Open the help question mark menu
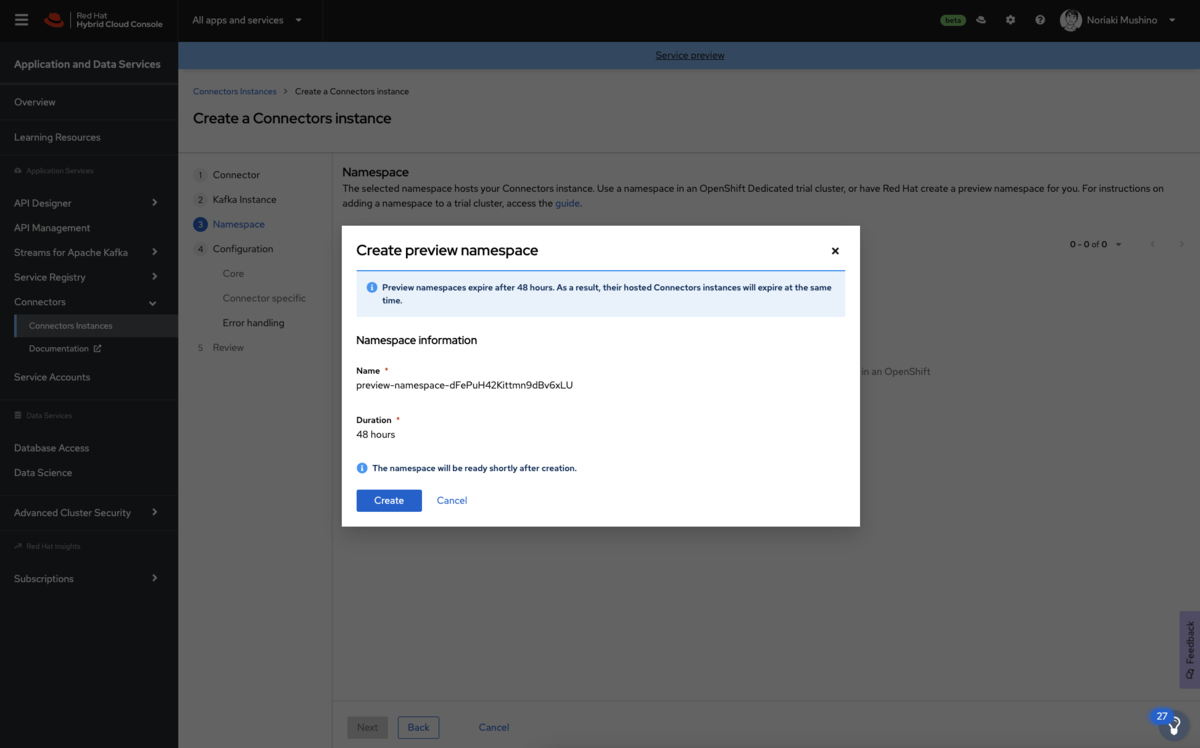This screenshot has height=748, width=1200. [x=1040, y=20]
